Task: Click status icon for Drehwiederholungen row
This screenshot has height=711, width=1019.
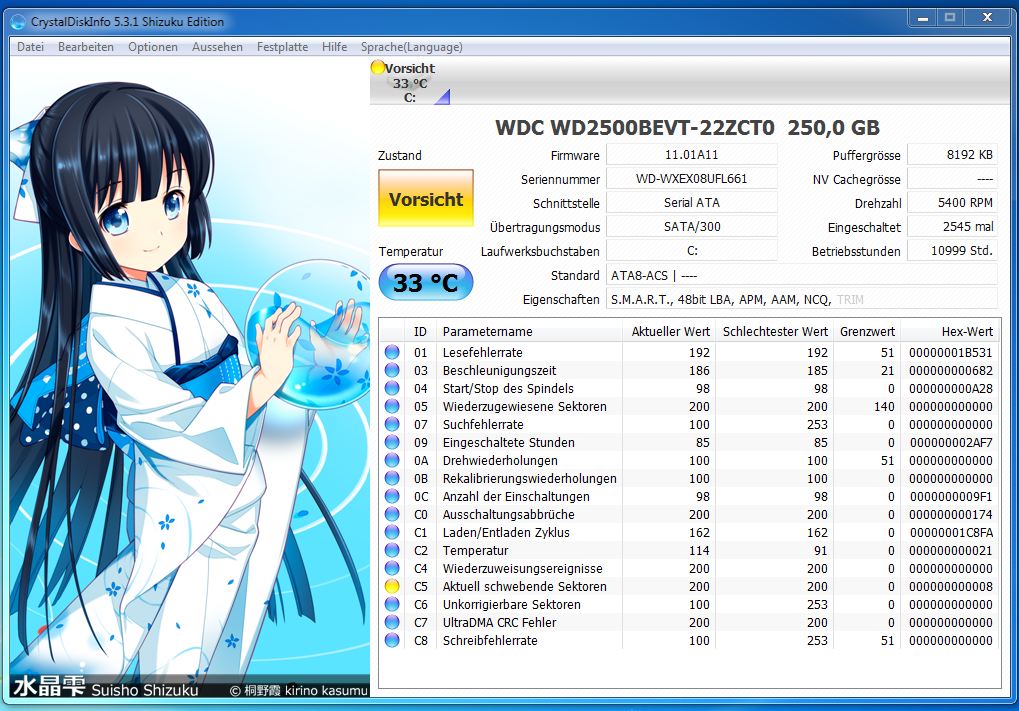Action: [x=392, y=460]
